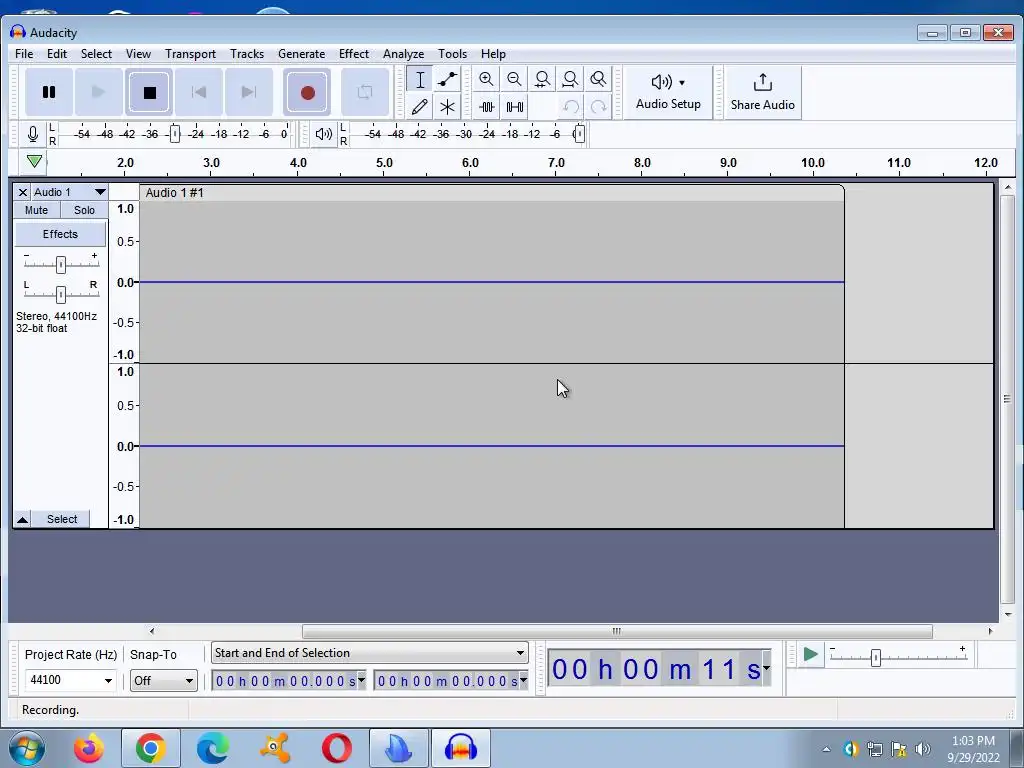Open Google Chrome from the taskbar
This screenshot has width=1024, height=768.
(151, 748)
